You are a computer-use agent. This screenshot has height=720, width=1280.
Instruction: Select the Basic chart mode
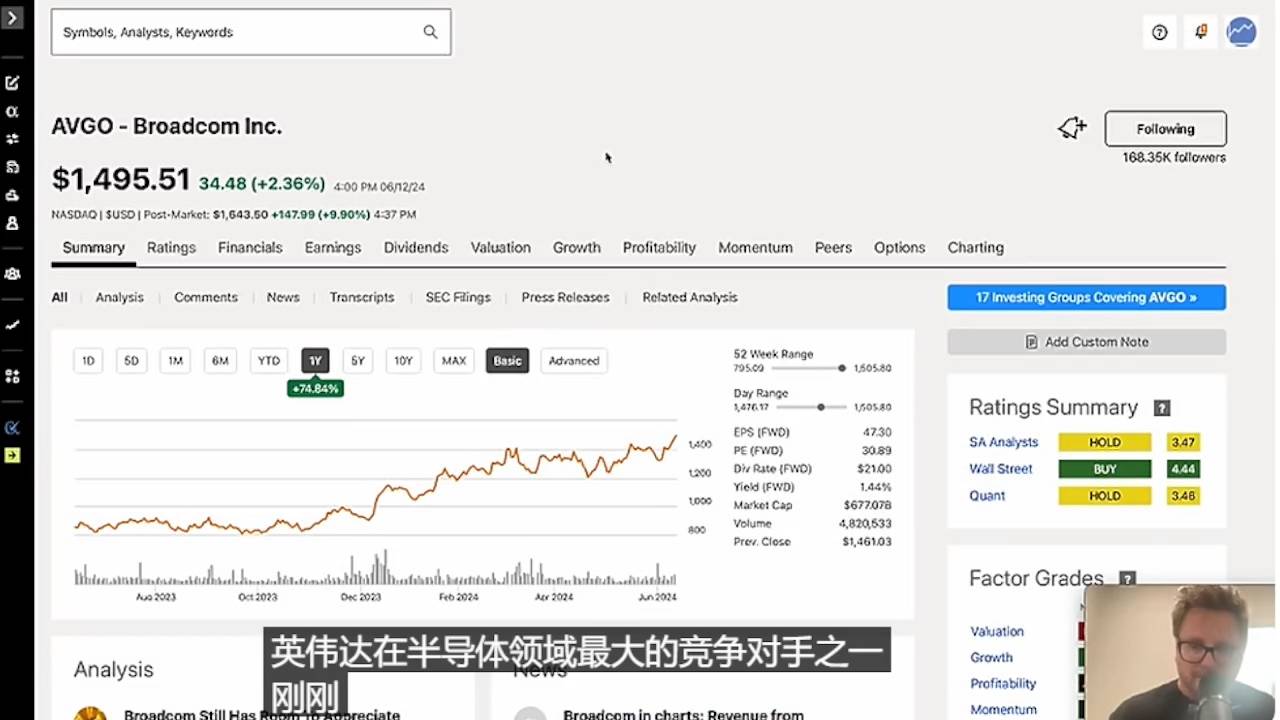point(507,361)
